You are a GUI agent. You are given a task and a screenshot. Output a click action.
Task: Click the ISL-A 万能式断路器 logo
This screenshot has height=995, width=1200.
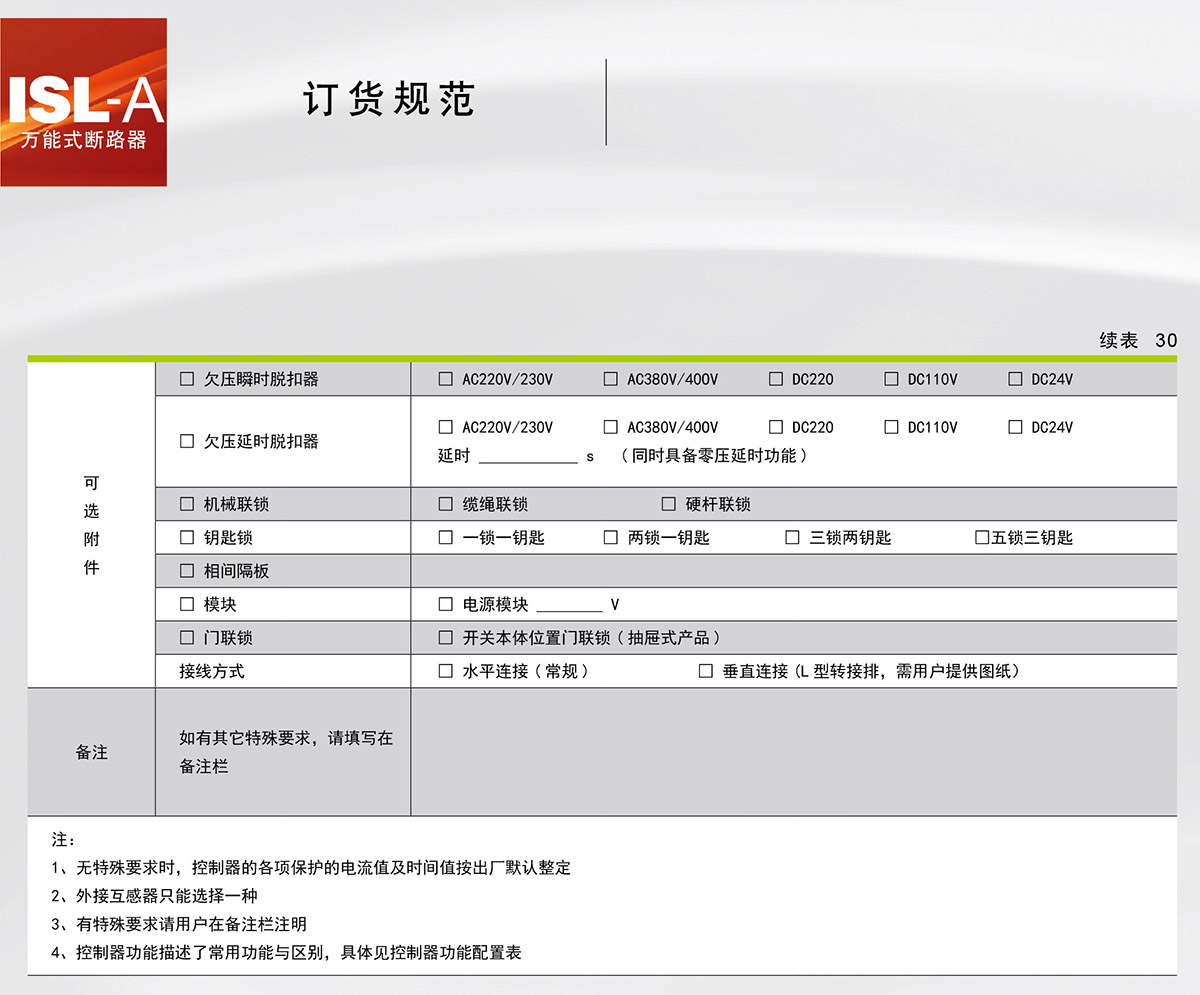pos(84,102)
